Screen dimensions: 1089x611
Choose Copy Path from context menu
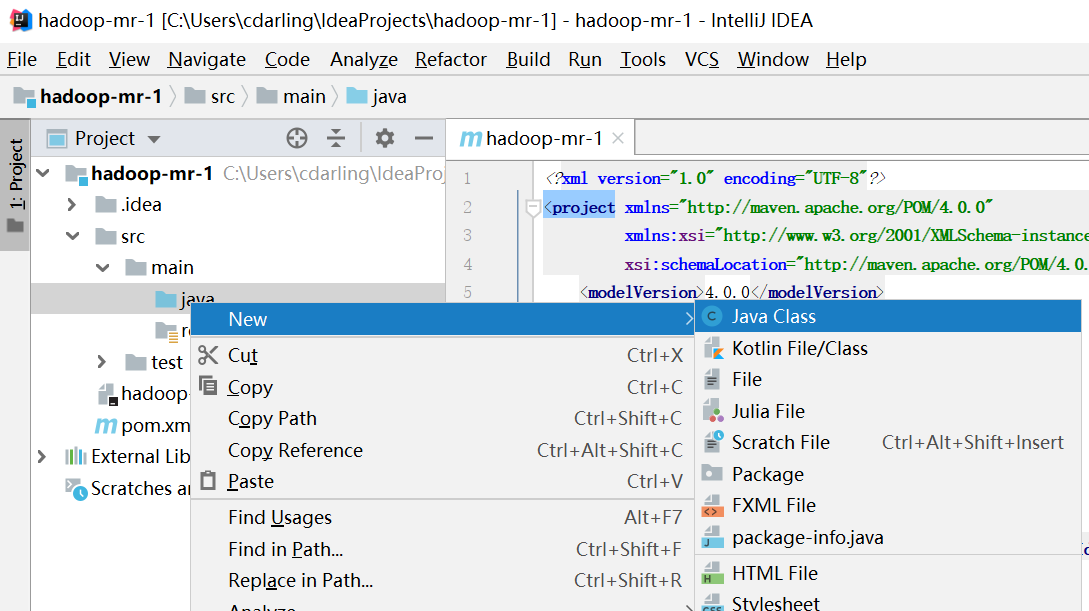click(443, 419)
